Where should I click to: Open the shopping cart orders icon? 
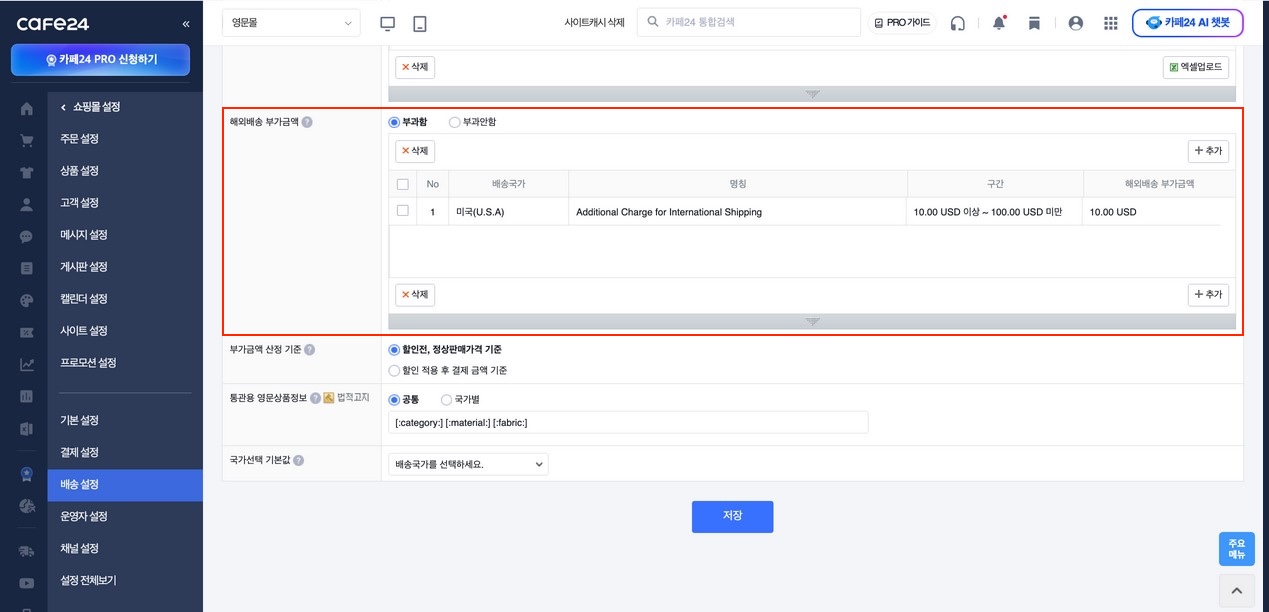click(27, 141)
